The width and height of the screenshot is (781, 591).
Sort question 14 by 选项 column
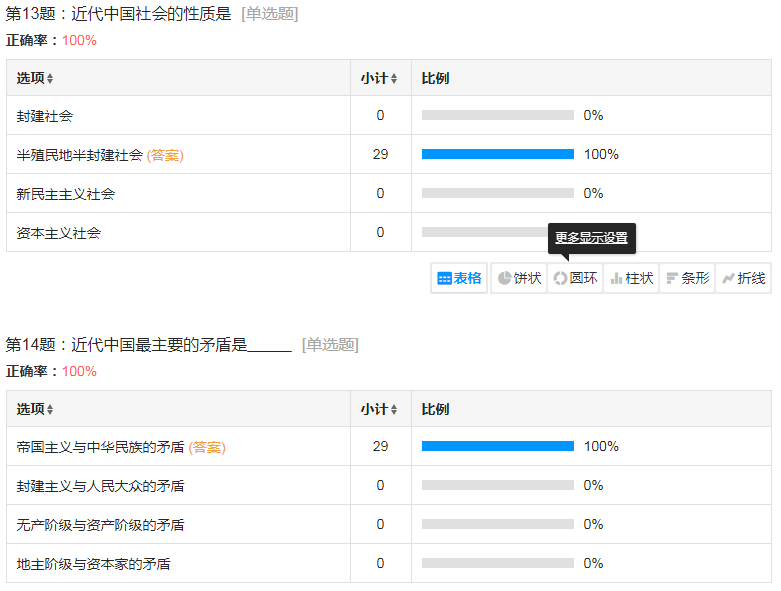35,409
